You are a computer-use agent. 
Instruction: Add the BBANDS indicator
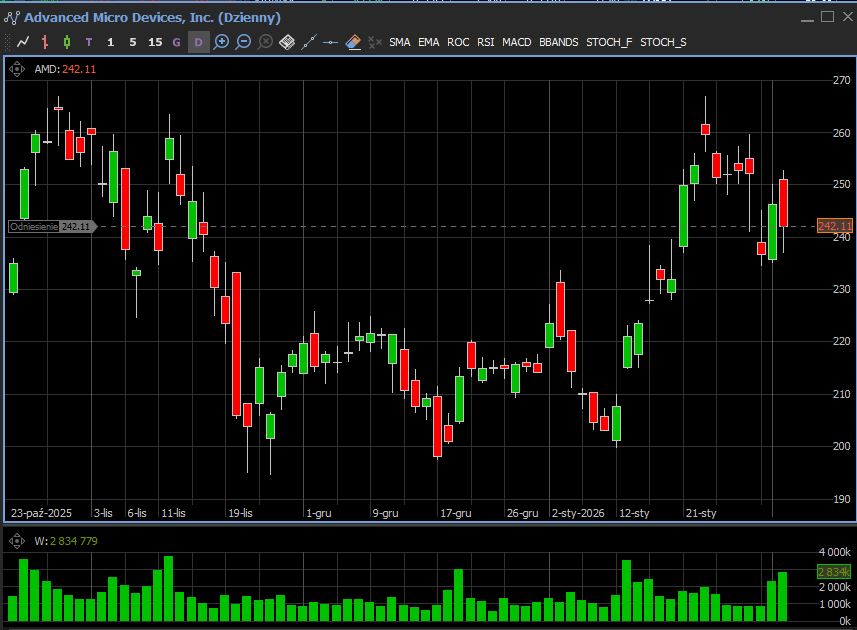coord(558,42)
